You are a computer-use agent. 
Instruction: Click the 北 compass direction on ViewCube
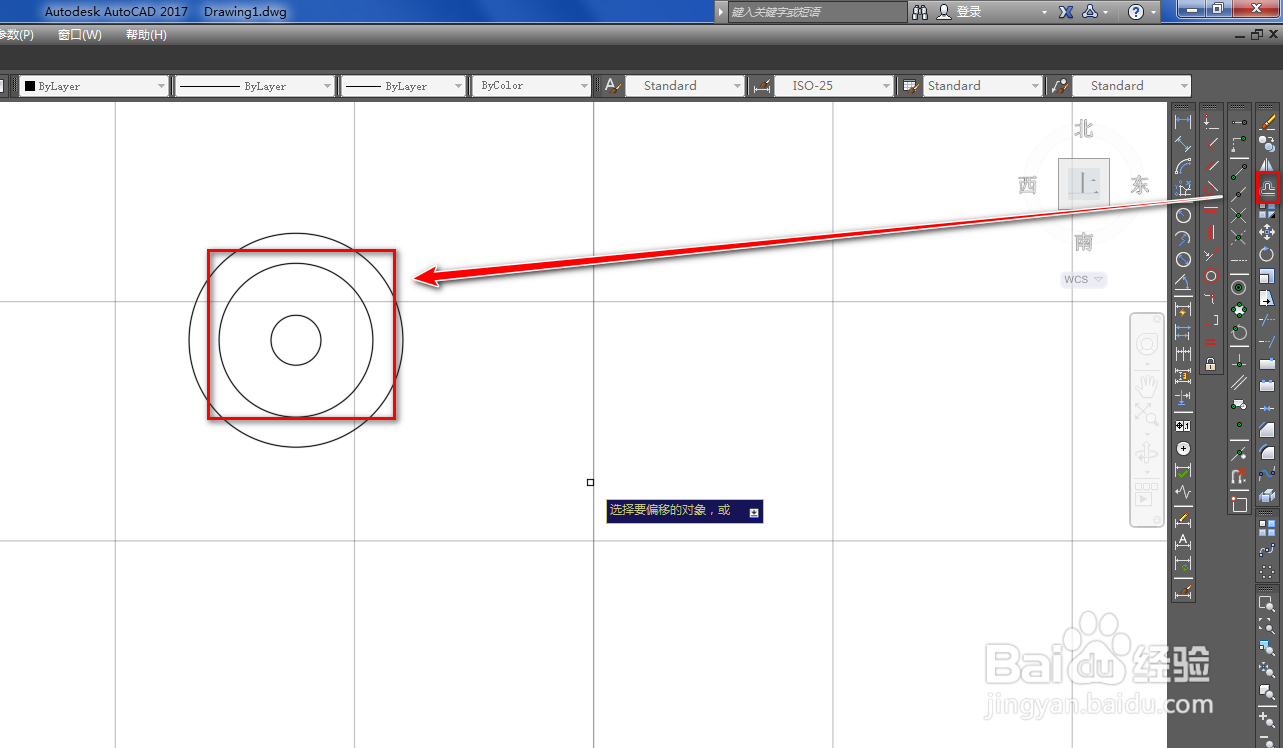coord(1084,128)
